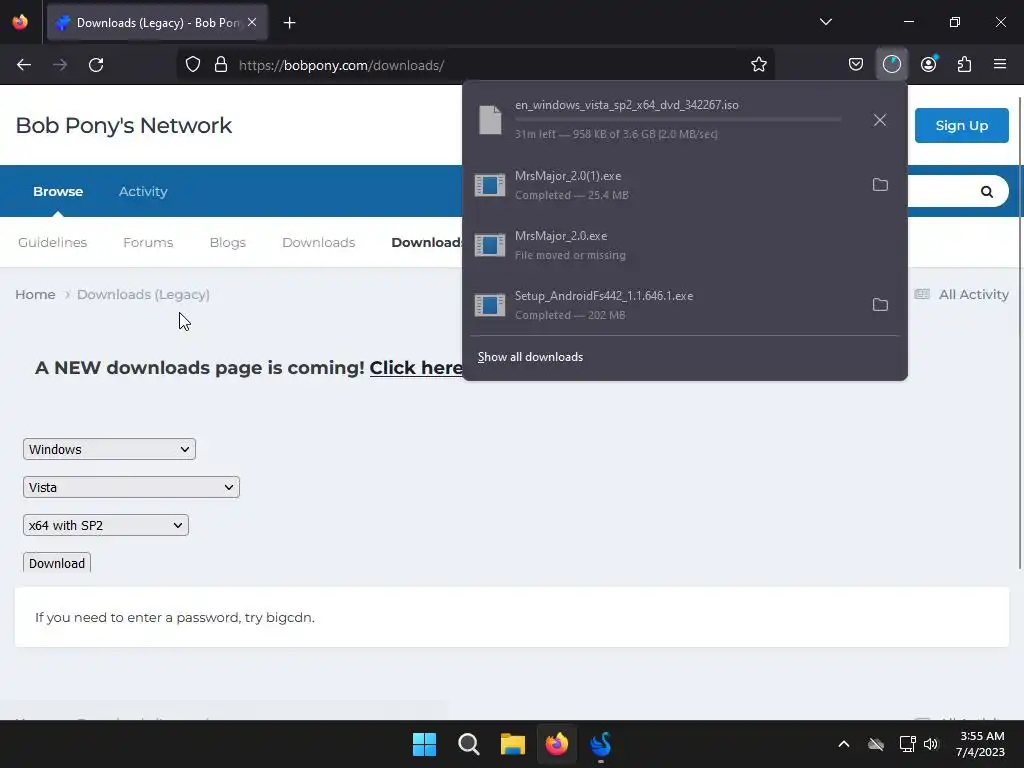Cancel the en_windows_vista_sp2 iso download
Screen dimensions: 1024x768
[x=880, y=120]
